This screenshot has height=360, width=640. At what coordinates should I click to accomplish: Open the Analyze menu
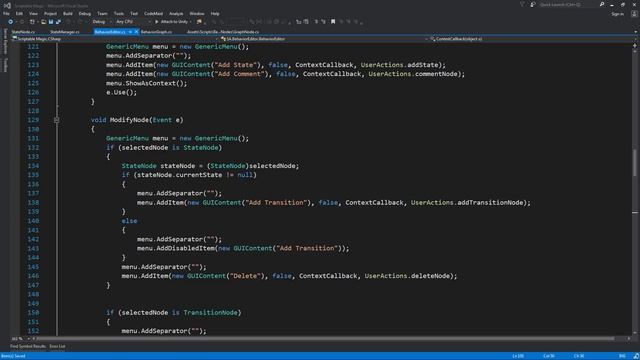click(176, 13)
